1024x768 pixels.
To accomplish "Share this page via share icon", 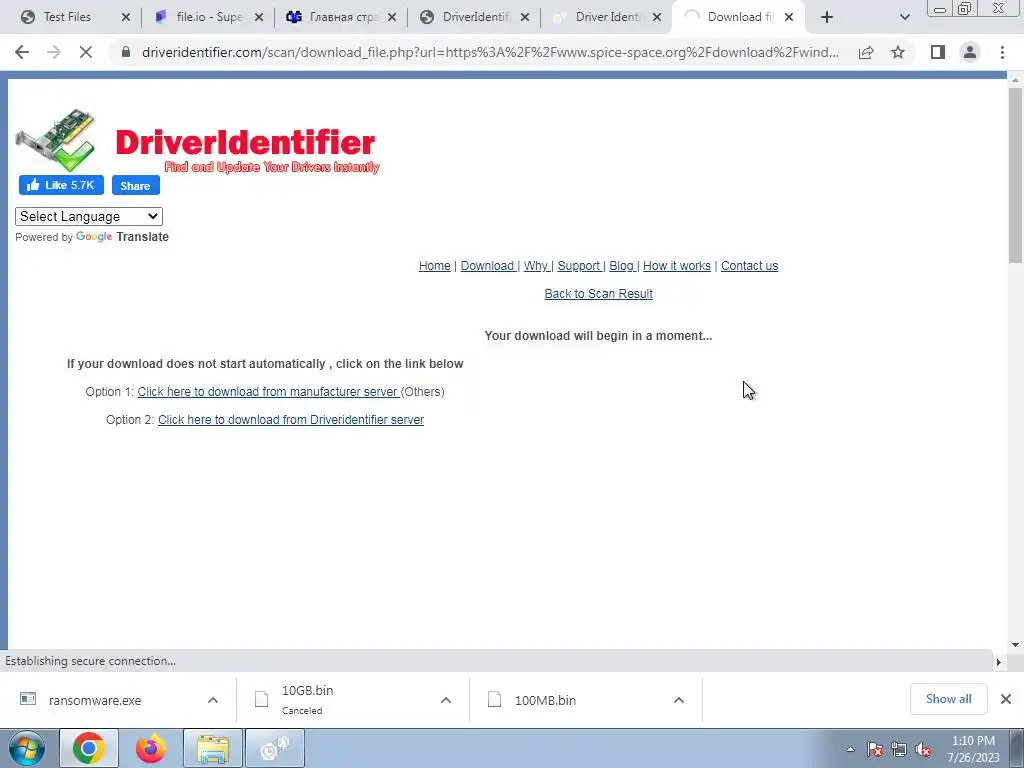I will pos(866,52).
